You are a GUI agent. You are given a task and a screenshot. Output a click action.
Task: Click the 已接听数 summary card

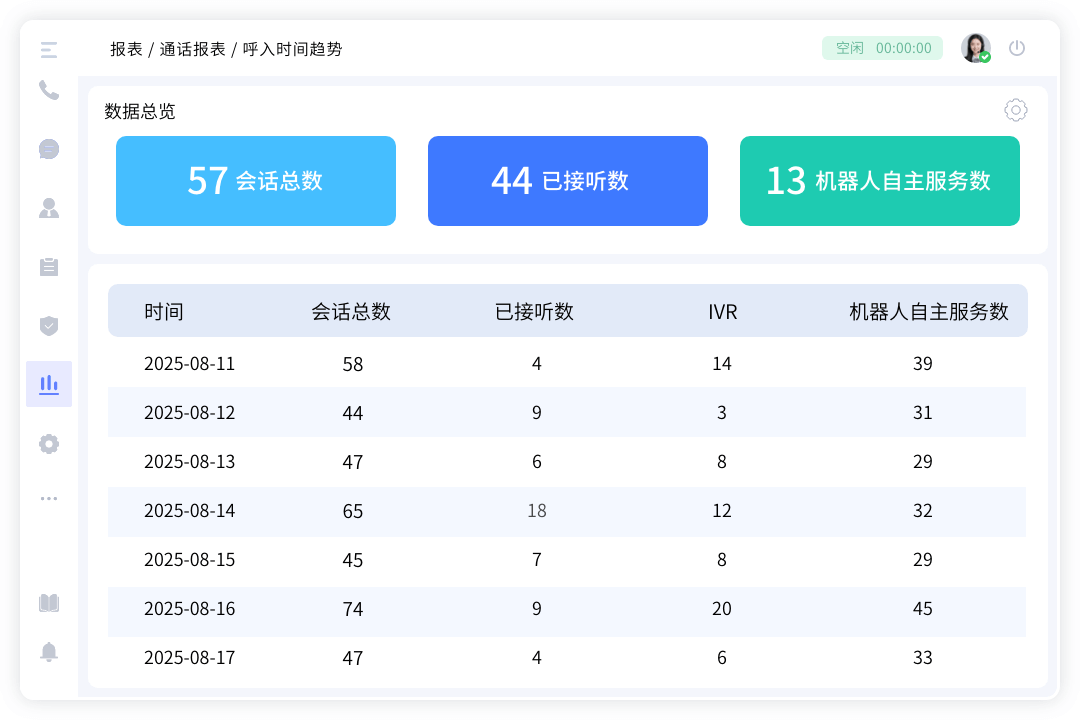(568, 181)
